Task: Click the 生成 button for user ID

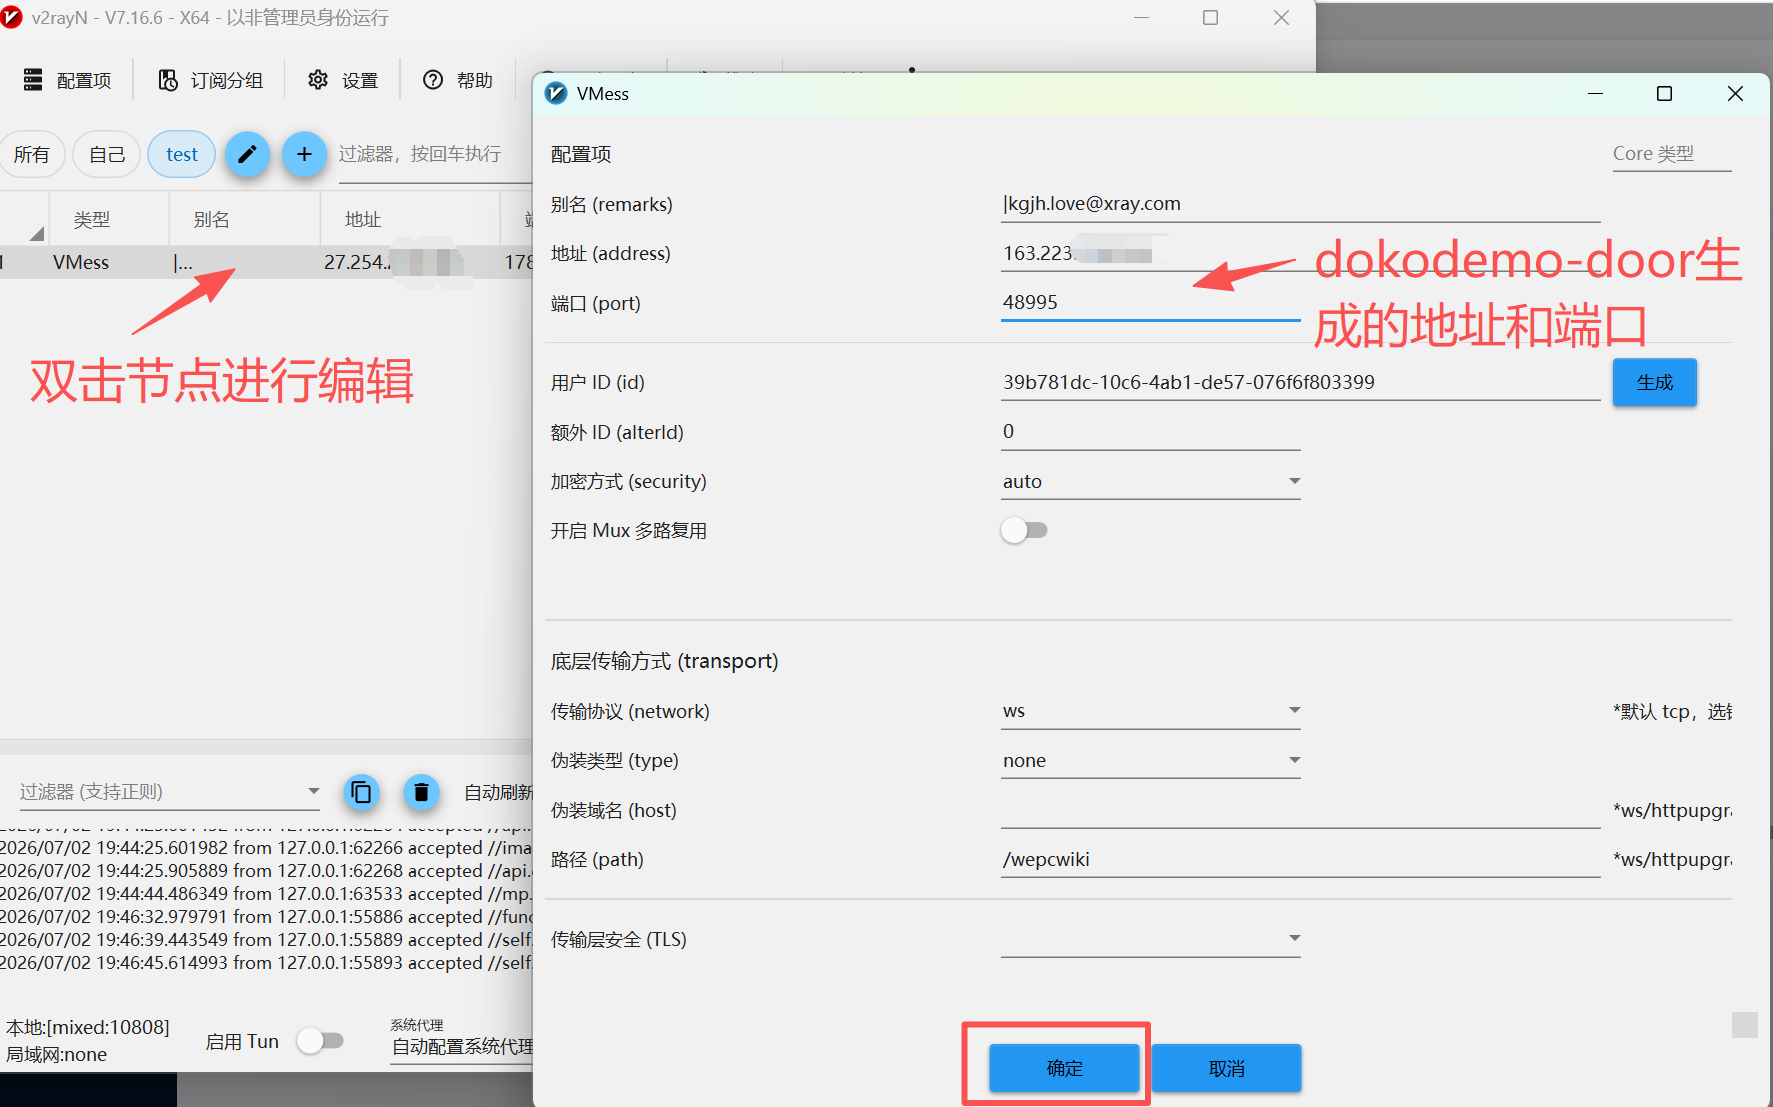Action: [x=1654, y=382]
